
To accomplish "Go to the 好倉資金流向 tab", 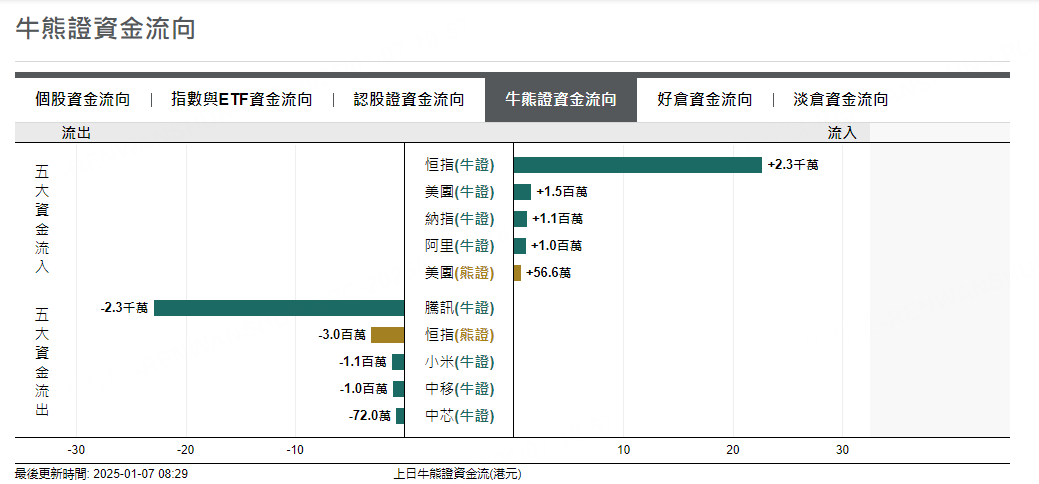I will [705, 100].
